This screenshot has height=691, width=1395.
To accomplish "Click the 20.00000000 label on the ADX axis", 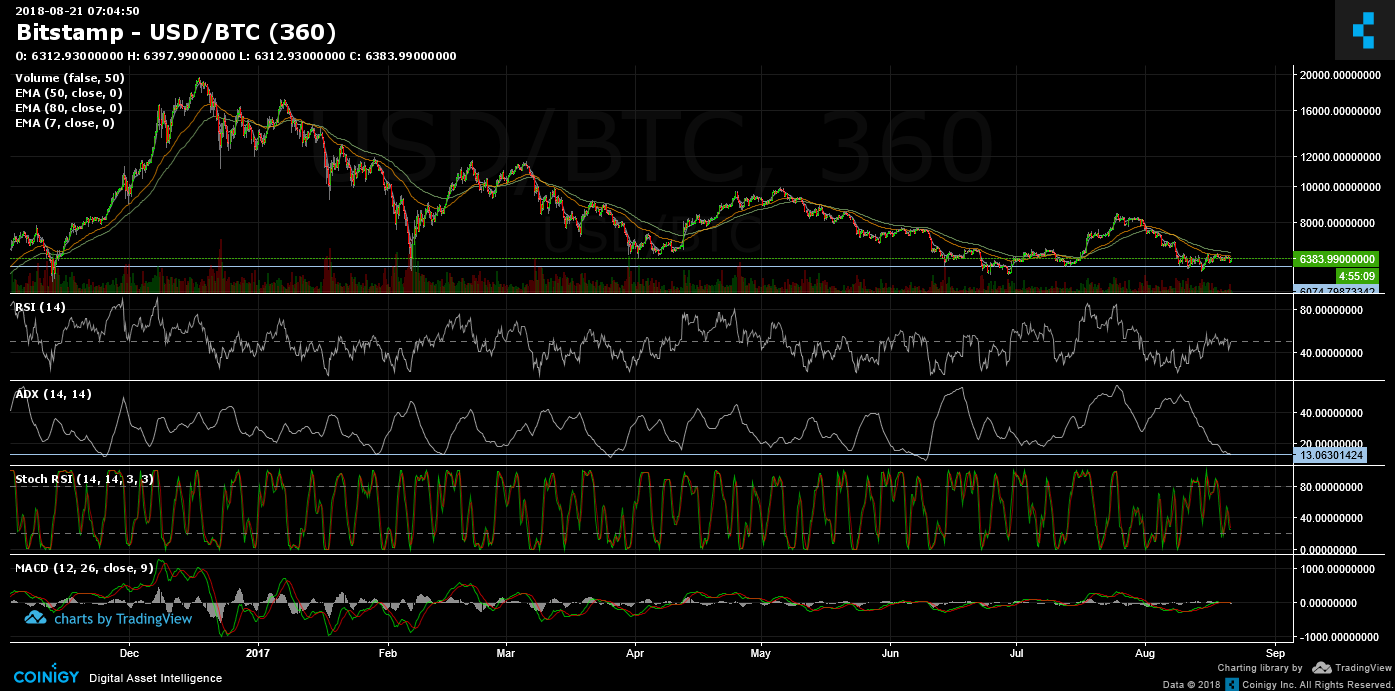I will (x=1331, y=444).
